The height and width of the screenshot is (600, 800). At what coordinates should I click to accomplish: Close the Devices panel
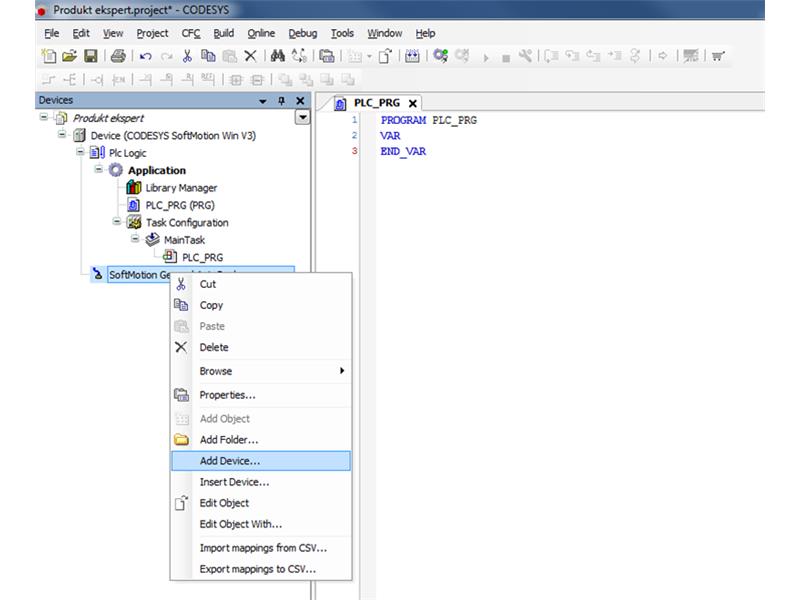point(301,101)
